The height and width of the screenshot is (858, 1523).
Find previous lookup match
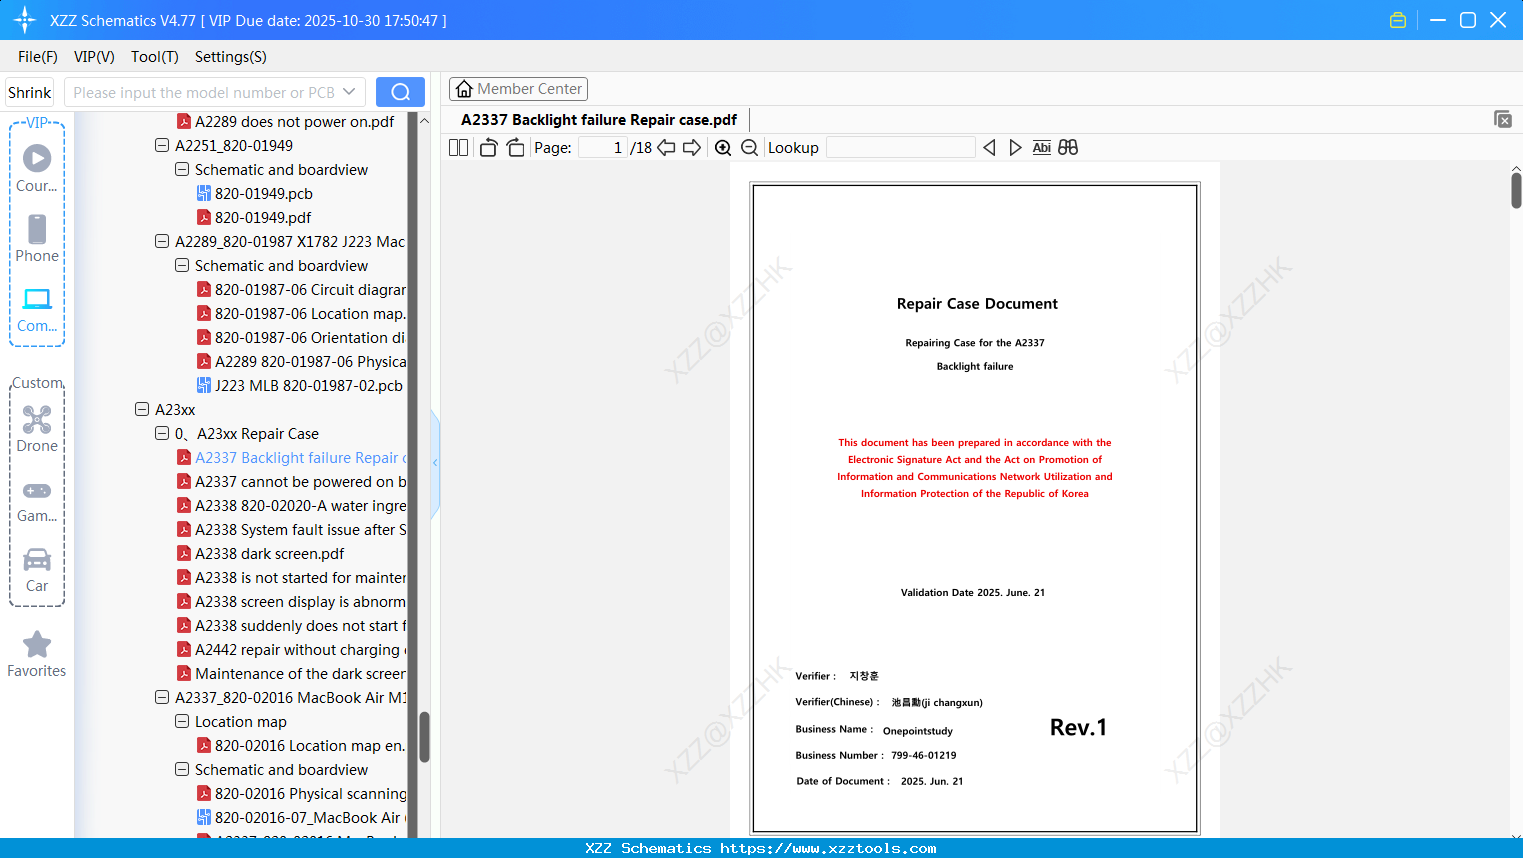coord(989,148)
